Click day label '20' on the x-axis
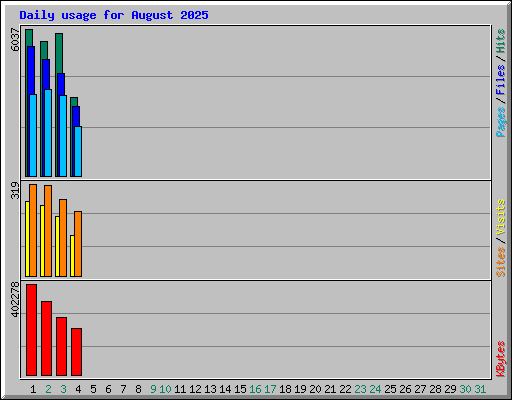Viewport: 512px width, 400px height. (315, 389)
